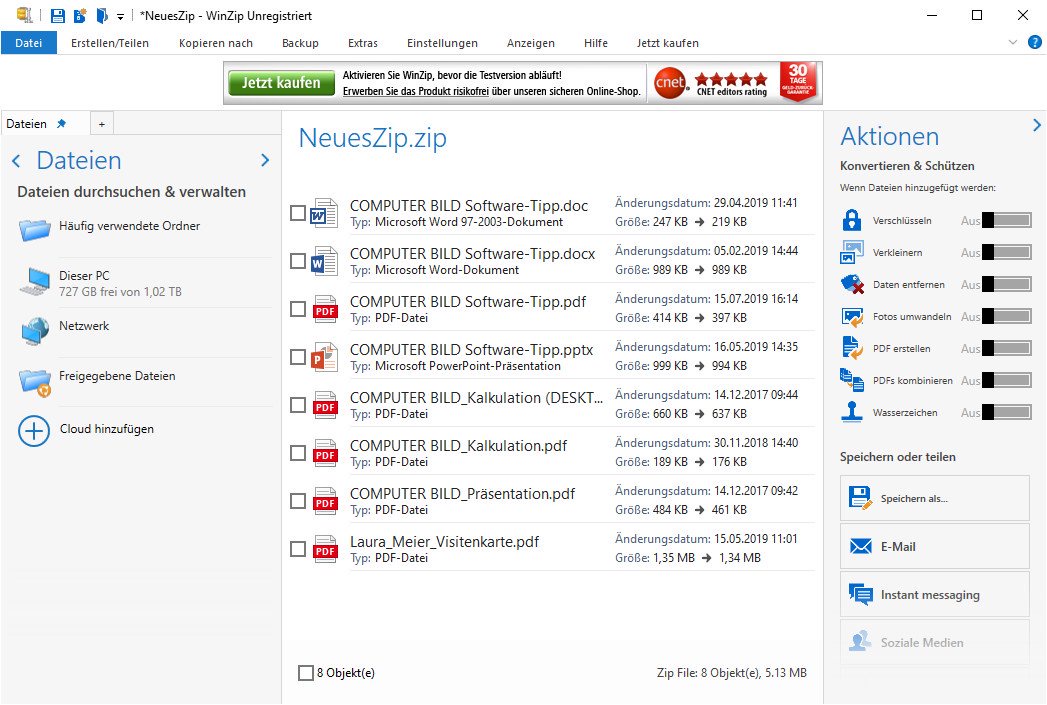Image resolution: width=1047 pixels, height=705 pixels.
Task: Toggle the PDF erstellen switch
Action: pyautogui.click(x=1007, y=348)
